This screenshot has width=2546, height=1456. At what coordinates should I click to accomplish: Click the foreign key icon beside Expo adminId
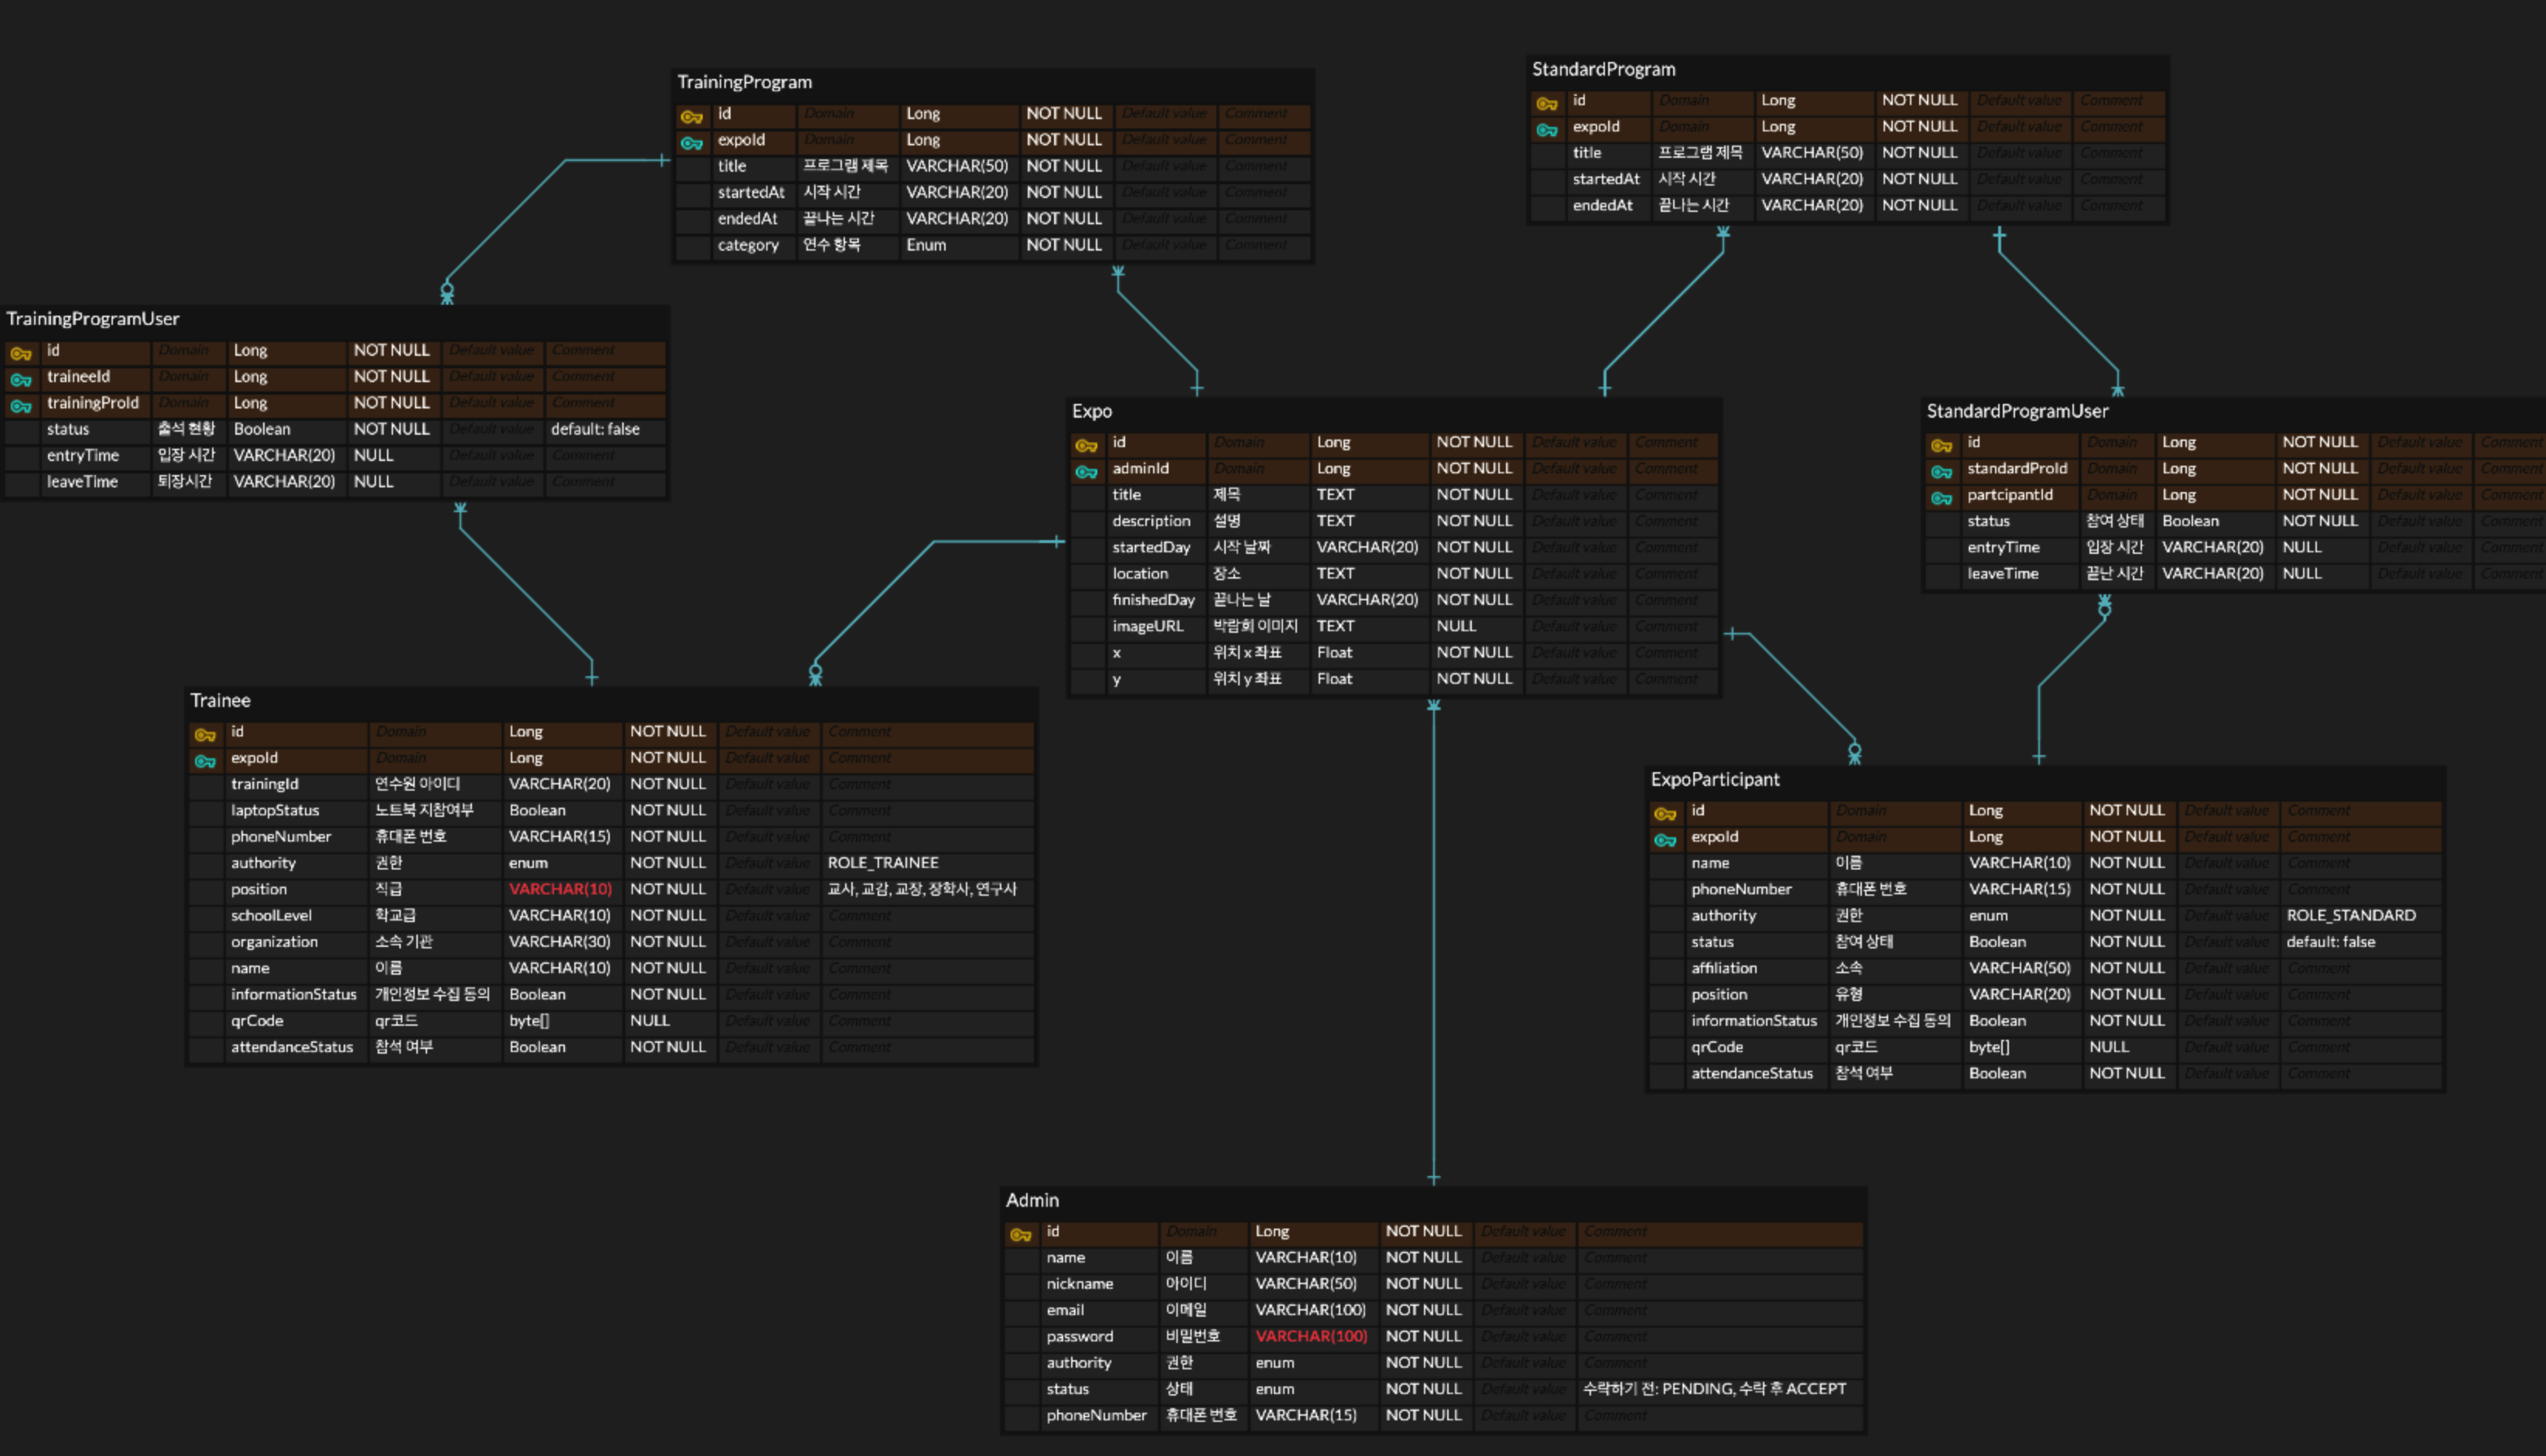(1086, 472)
